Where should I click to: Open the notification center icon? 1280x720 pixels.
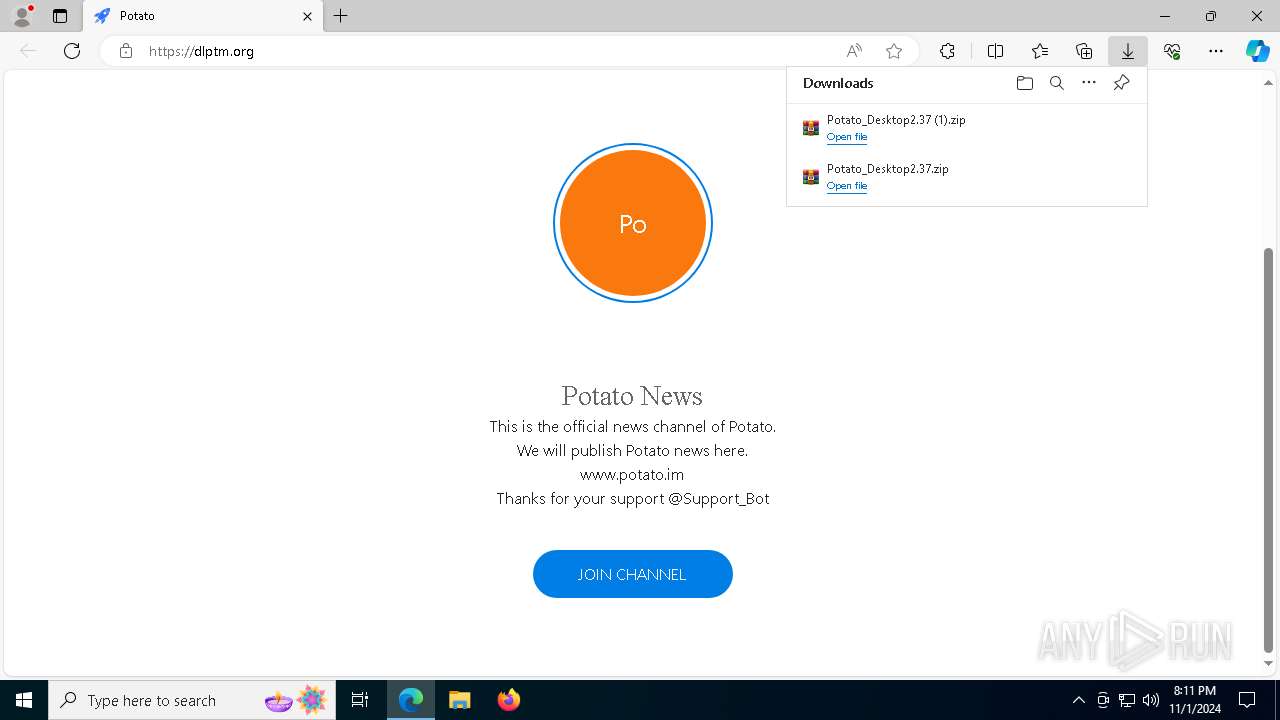click(x=1247, y=700)
